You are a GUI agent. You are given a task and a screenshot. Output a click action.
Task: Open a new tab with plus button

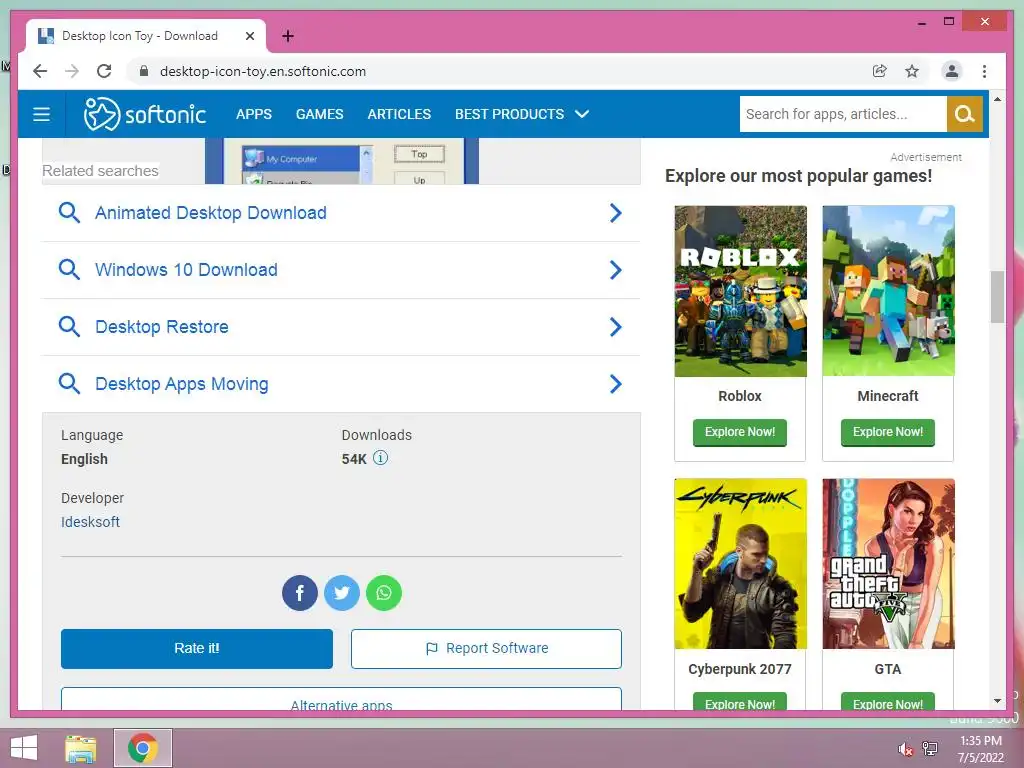click(x=288, y=36)
